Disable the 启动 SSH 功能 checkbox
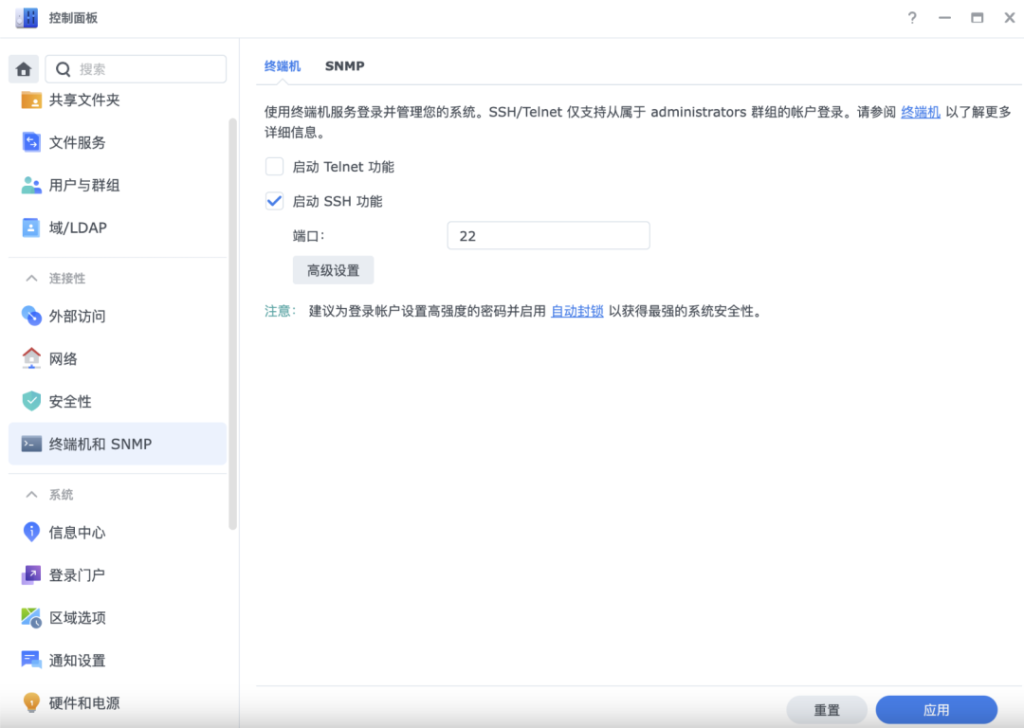 click(274, 201)
